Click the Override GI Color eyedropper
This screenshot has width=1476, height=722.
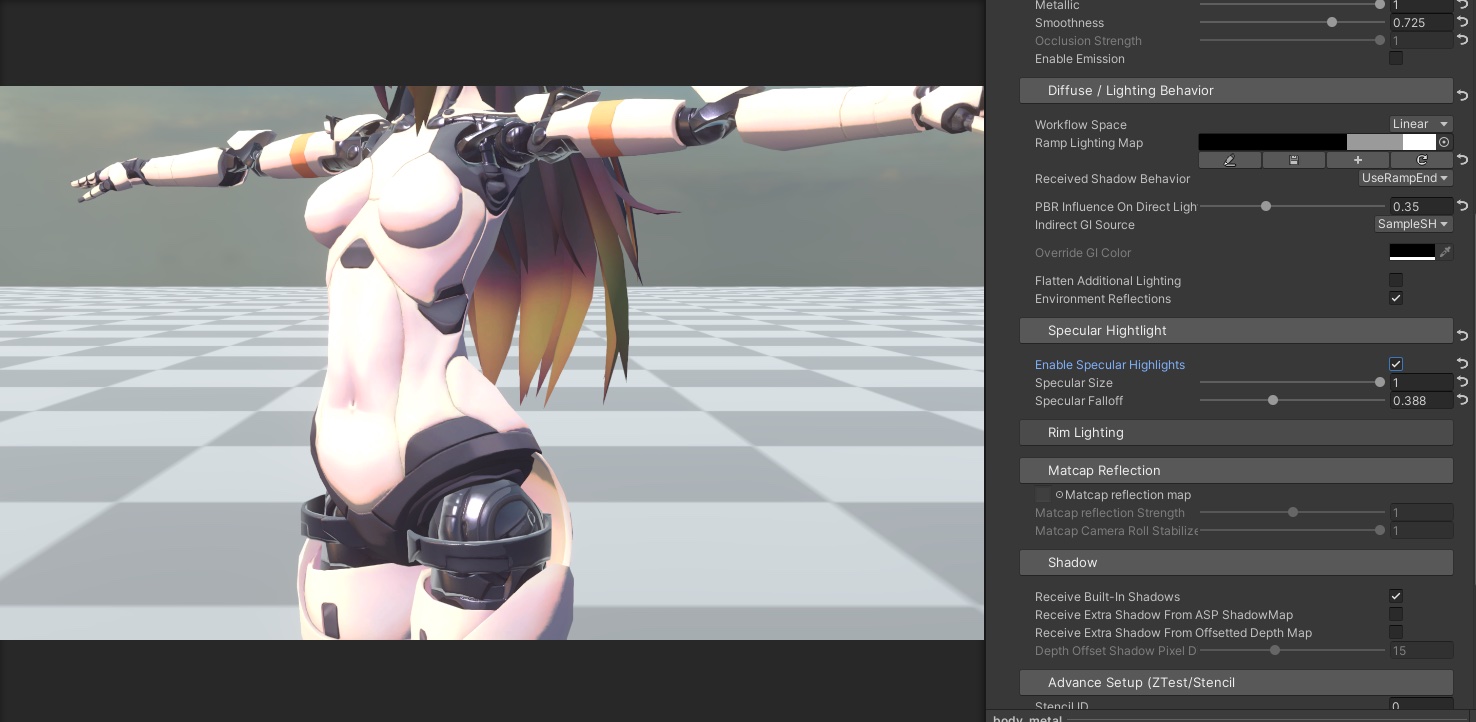[1445, 253]
